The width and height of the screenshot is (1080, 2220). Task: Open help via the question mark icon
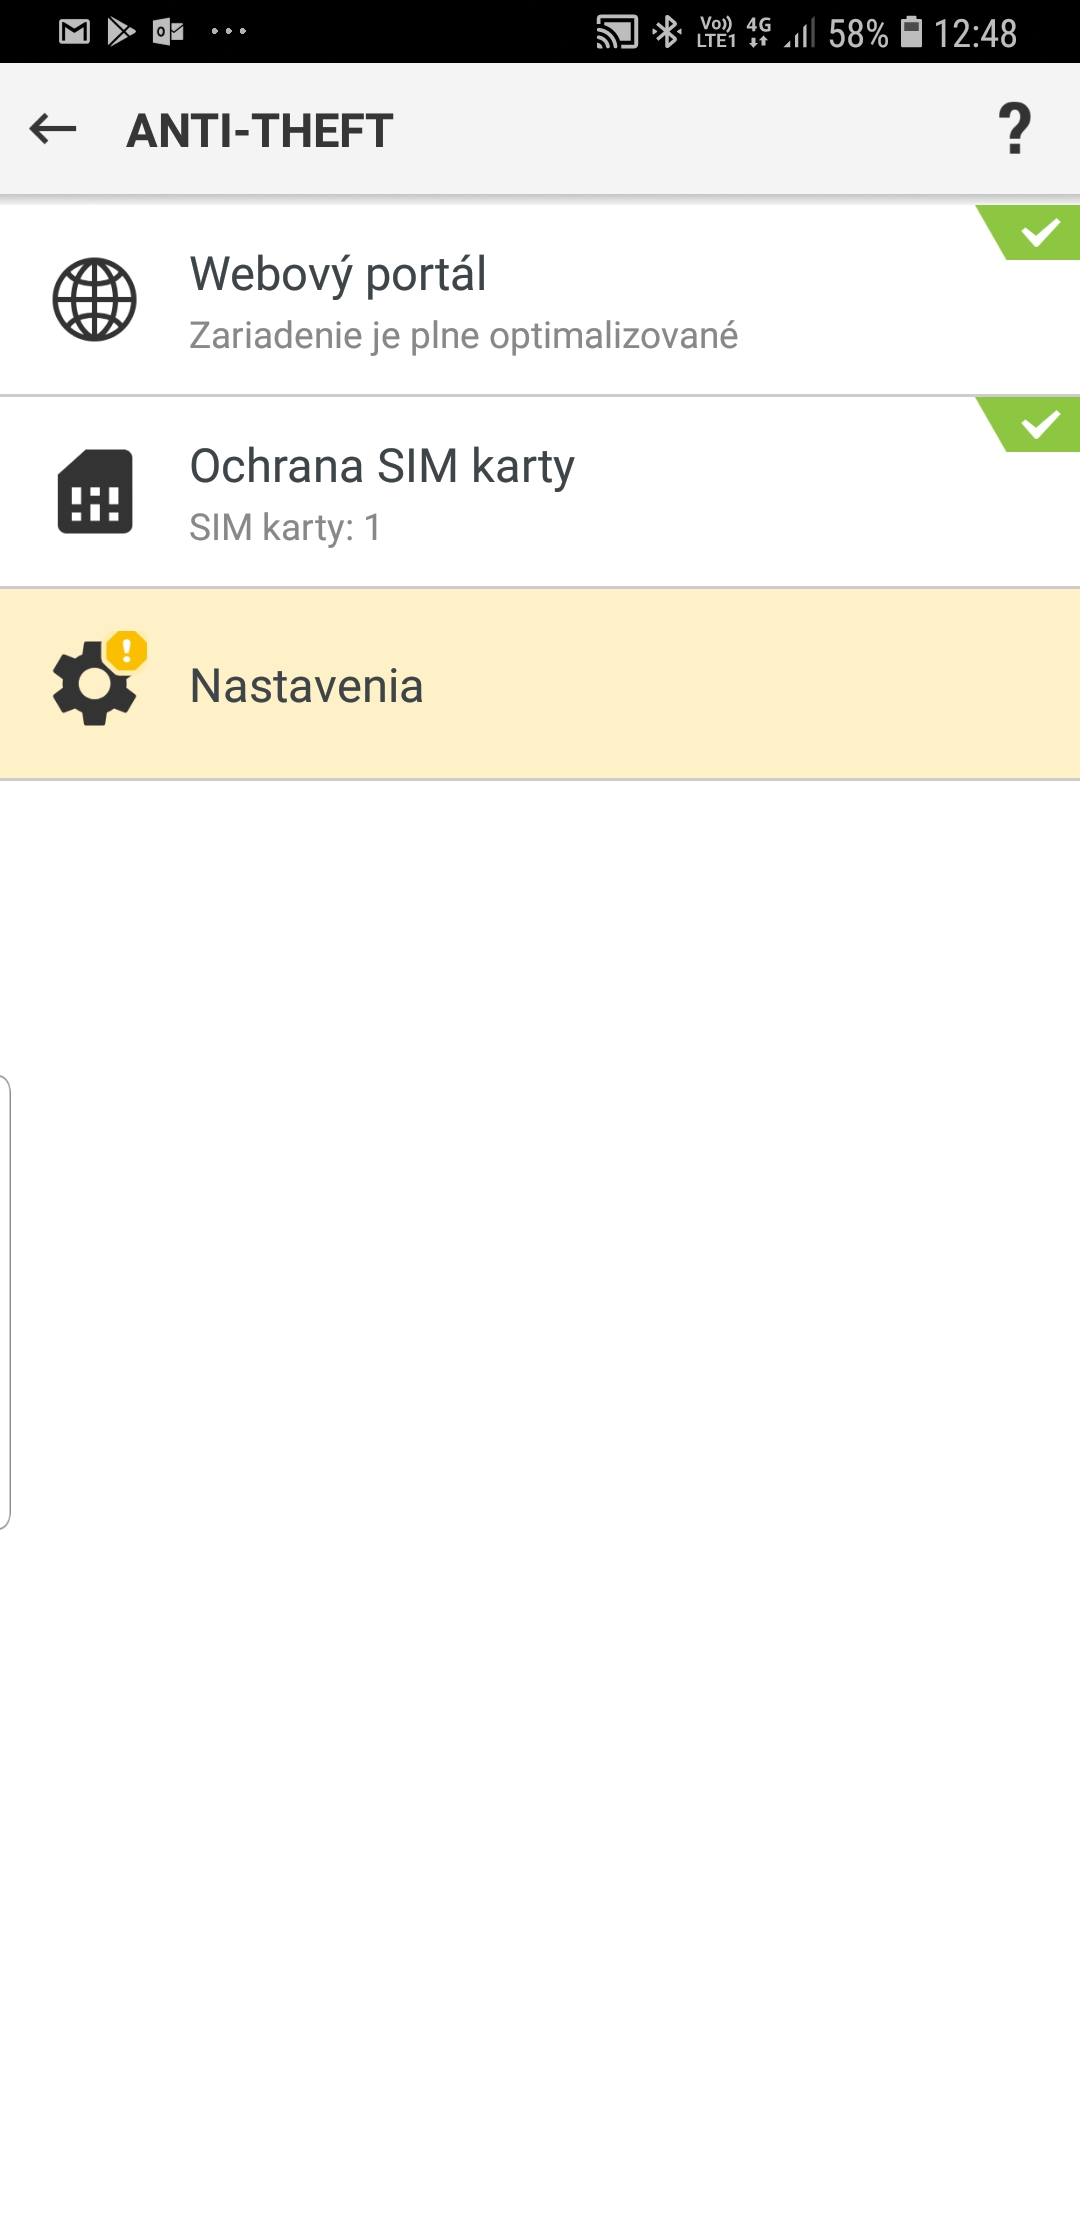click(x=1014, y=129)
